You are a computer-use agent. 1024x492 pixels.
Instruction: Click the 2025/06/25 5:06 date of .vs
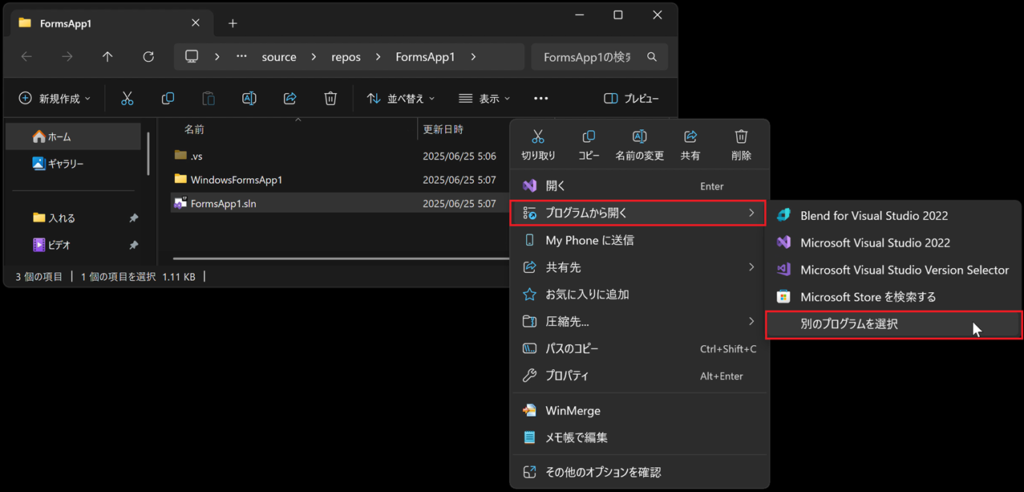[459, 156]
